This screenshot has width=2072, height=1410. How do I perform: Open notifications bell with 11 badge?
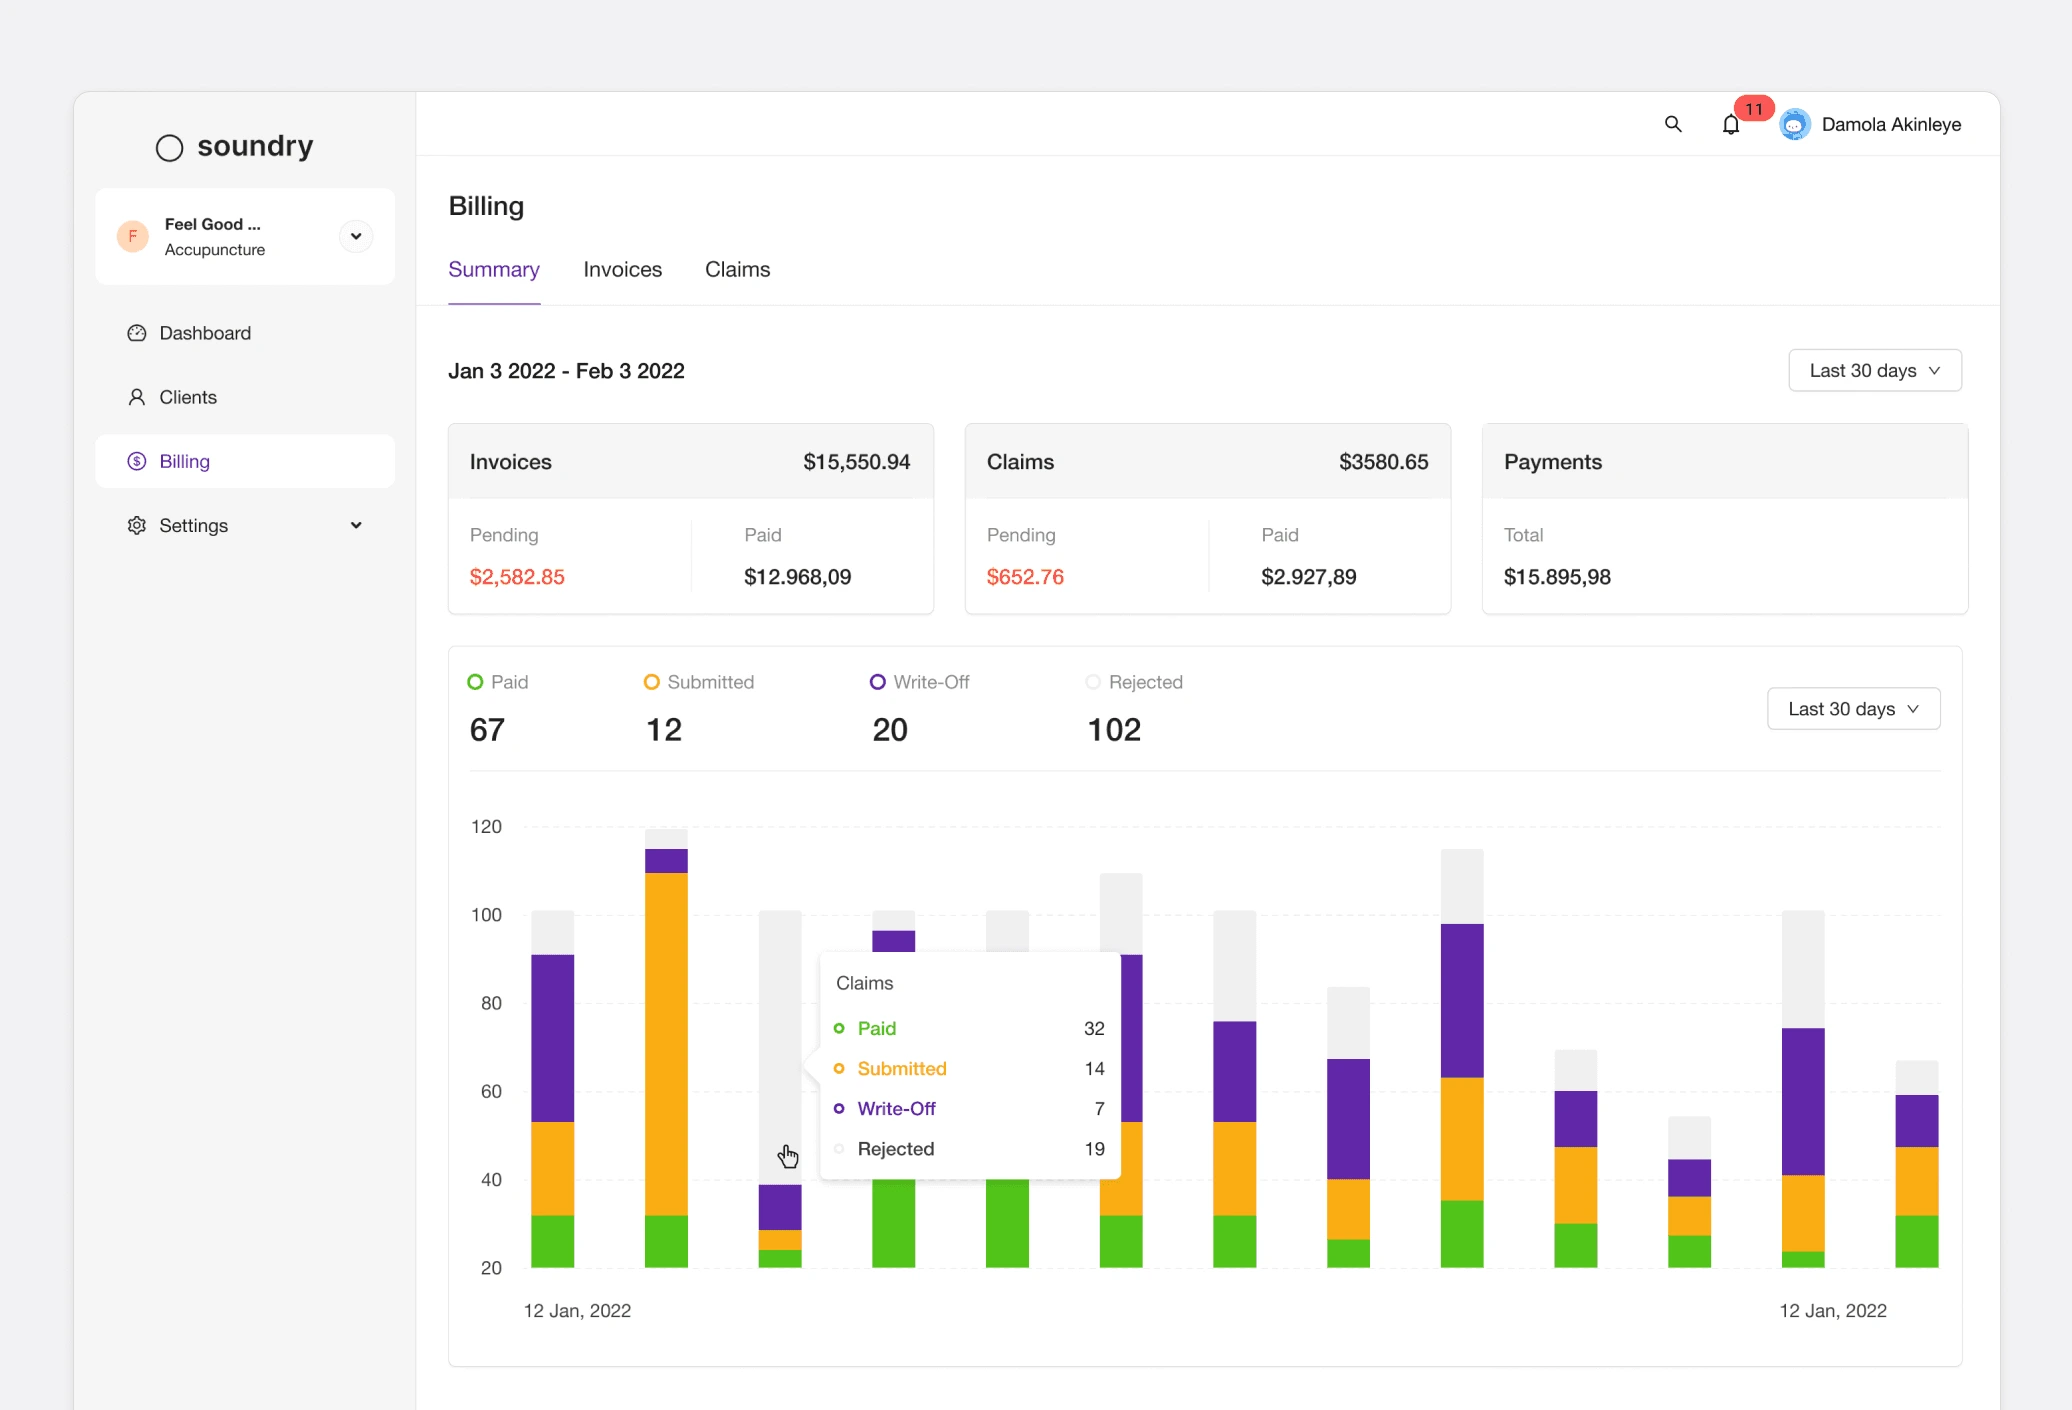tap(1732, 124)
